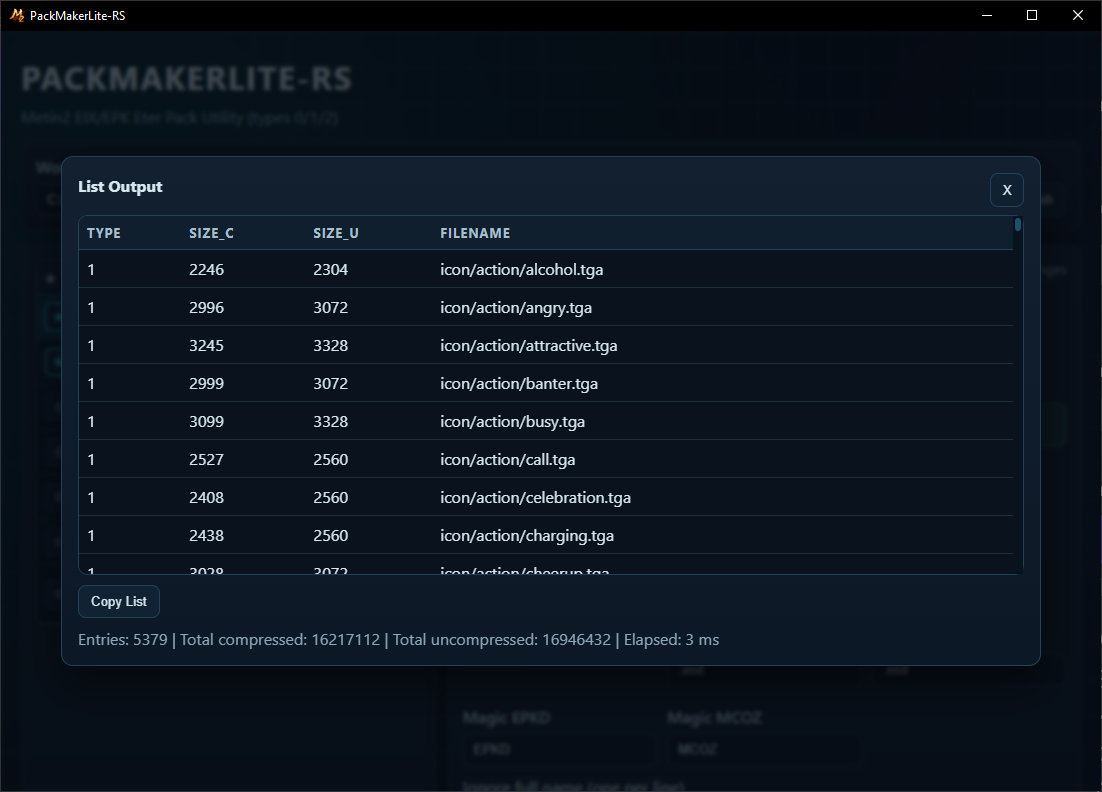The height and width of the screenshot is (792, 1102).
Task: Click the TYPE column header
Action: point(104,233)
